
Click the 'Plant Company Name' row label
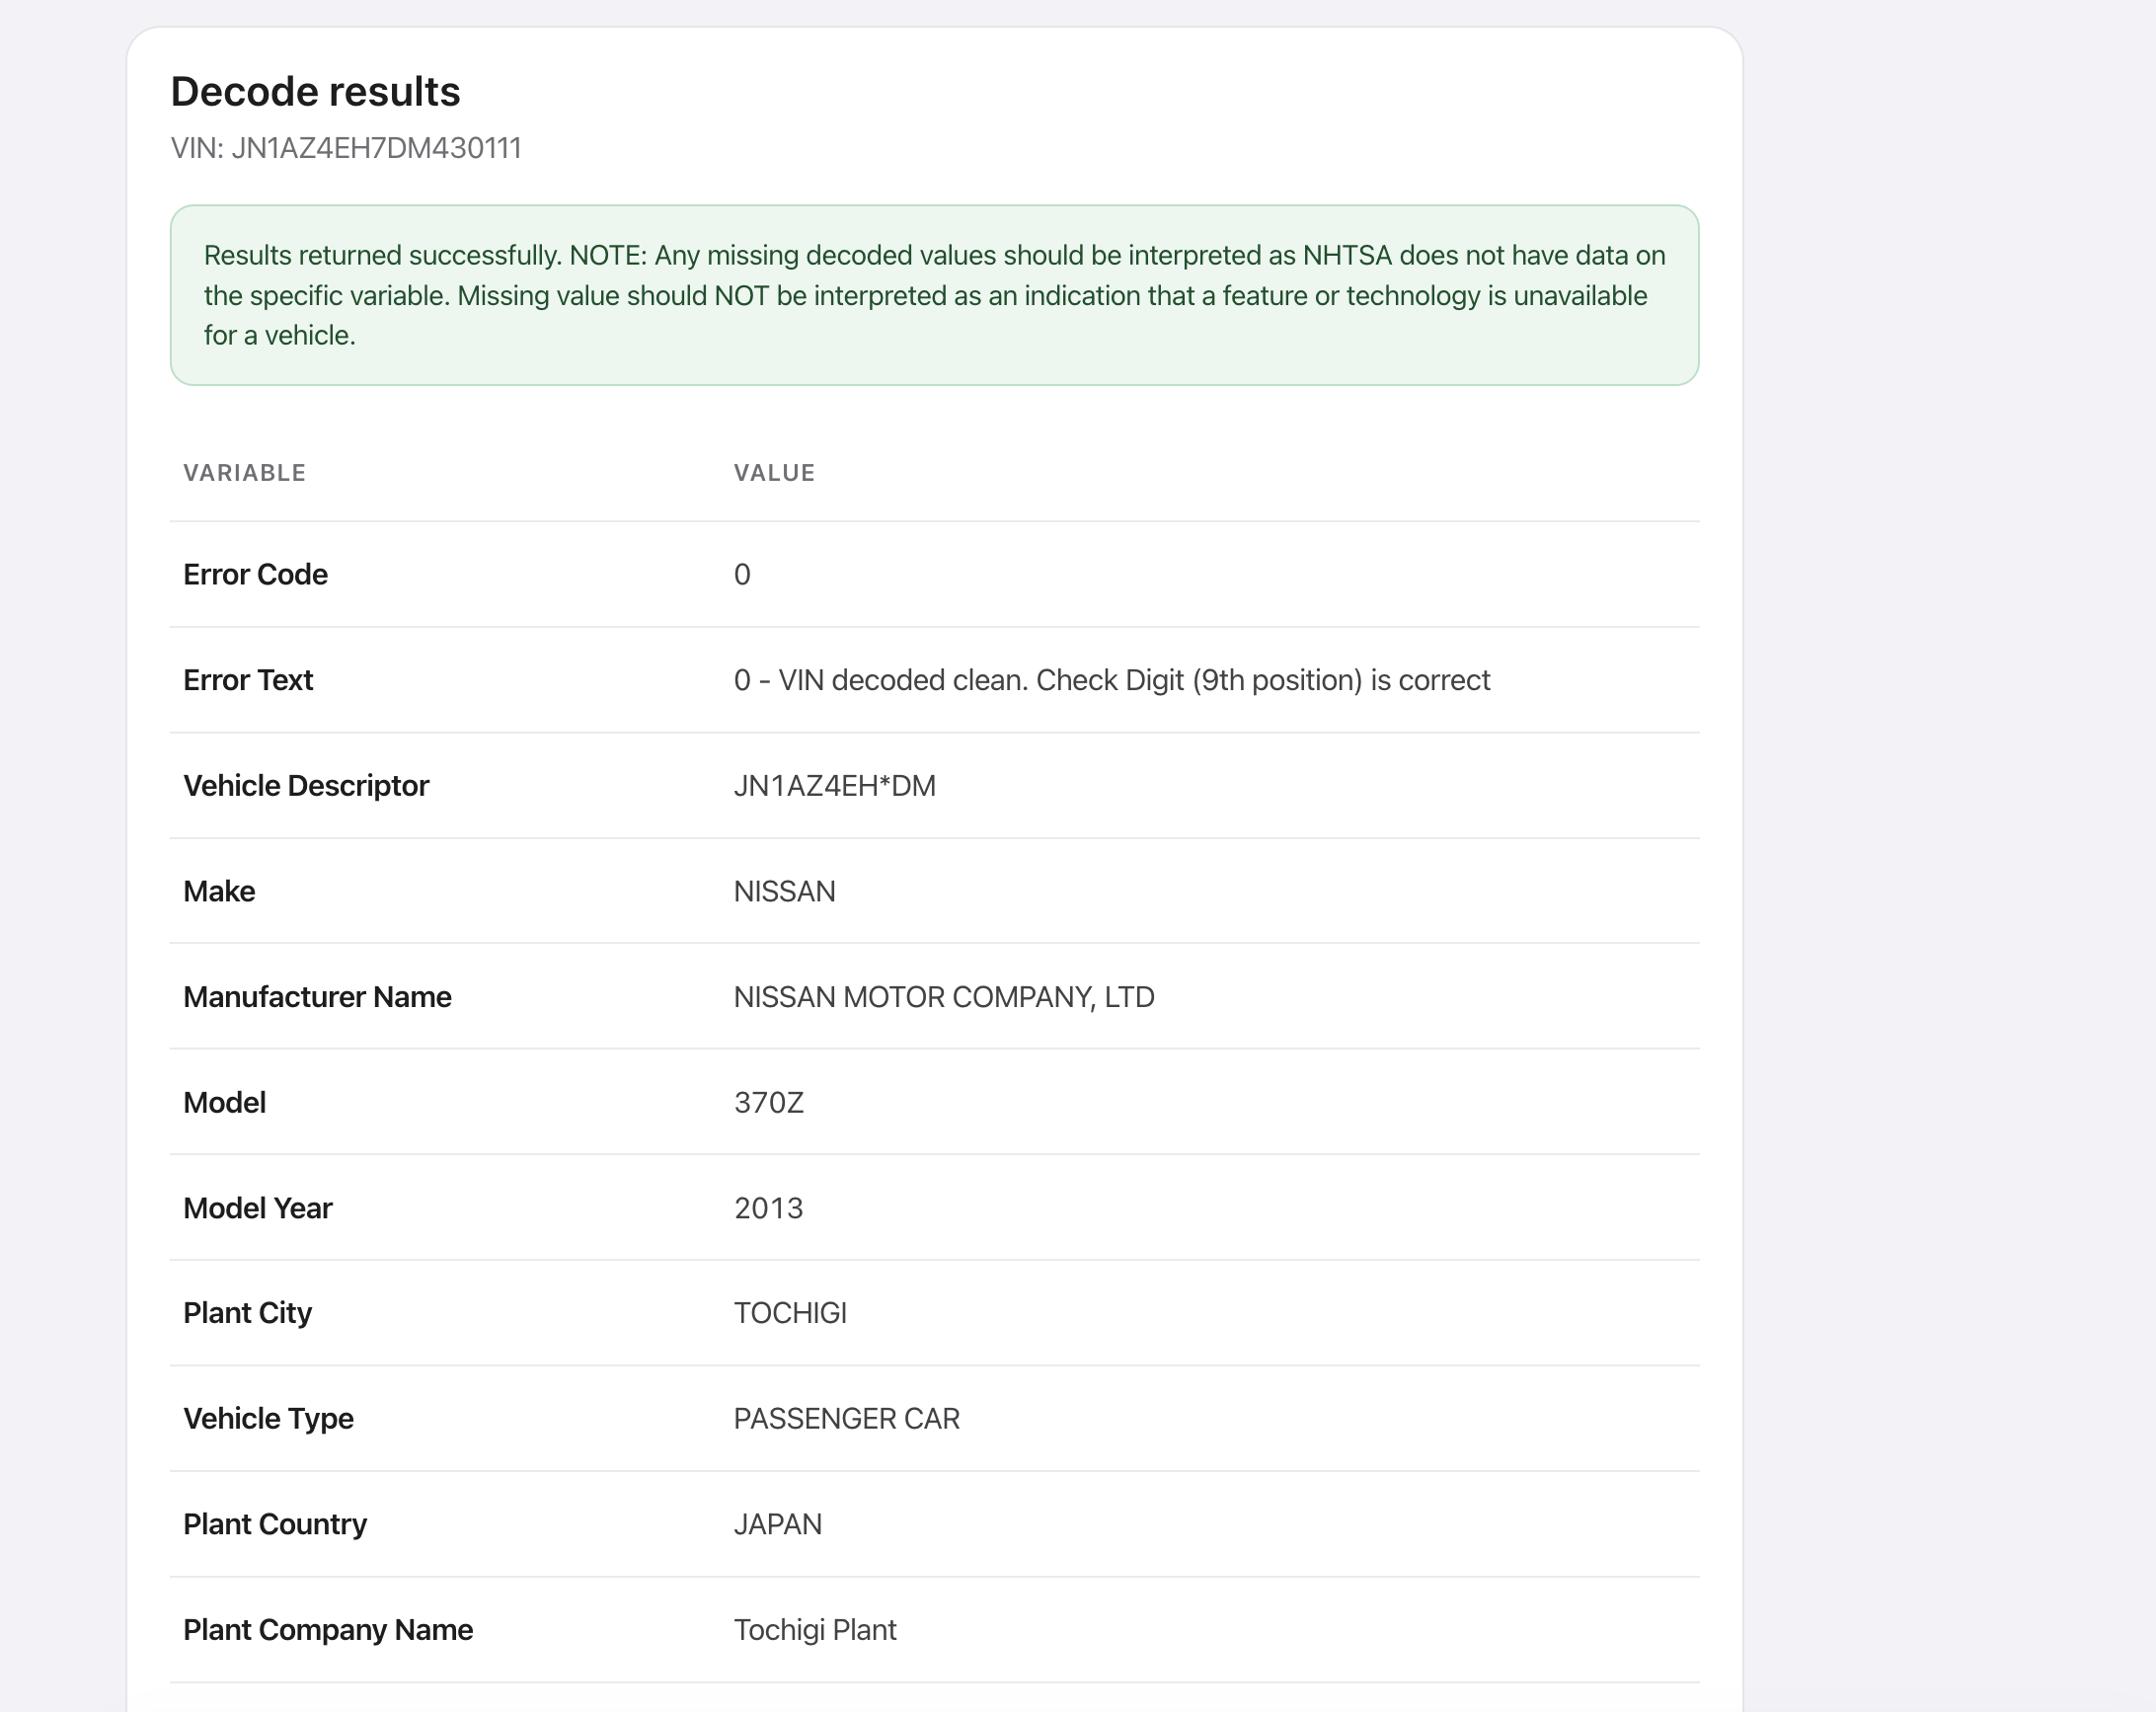click(328, 1630)
